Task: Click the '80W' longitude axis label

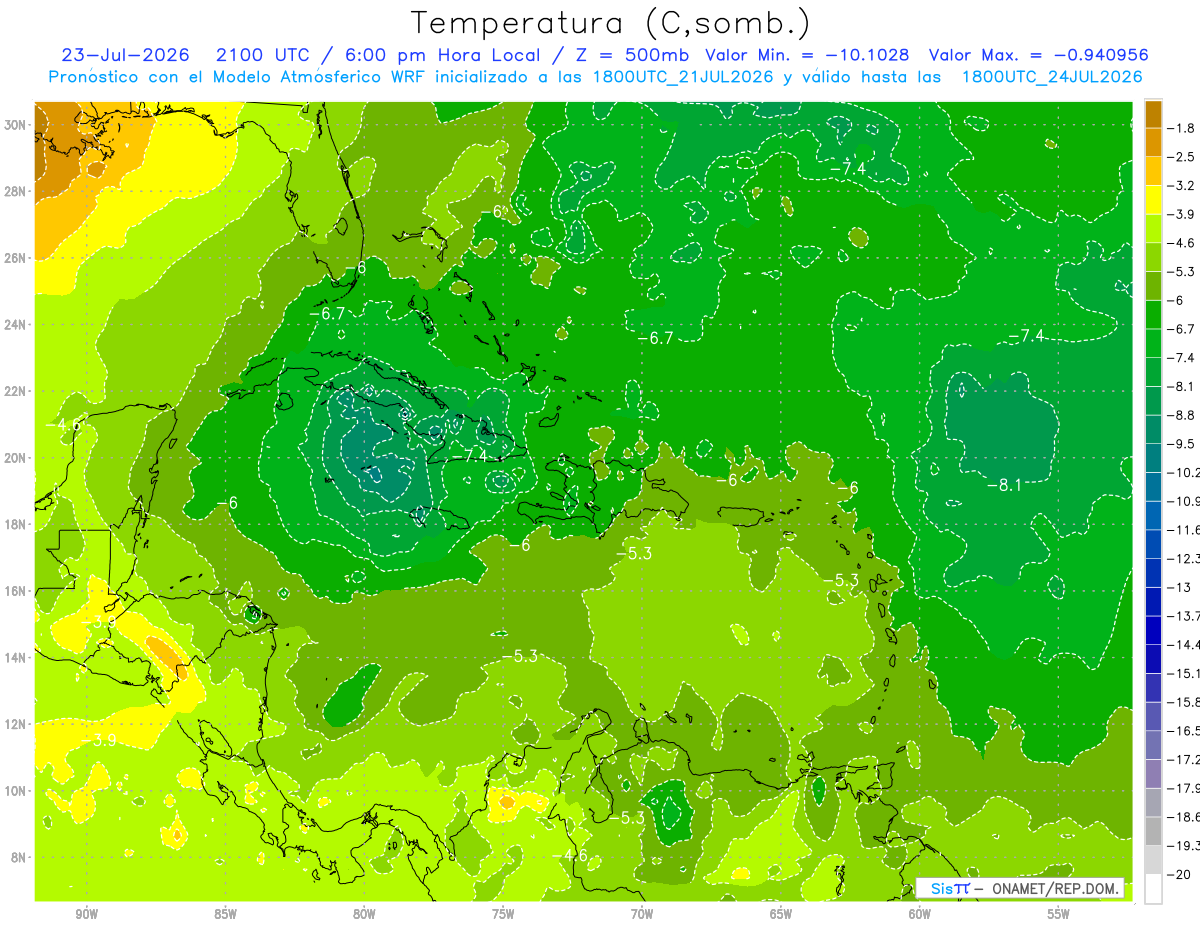Action: click(364, 915)
